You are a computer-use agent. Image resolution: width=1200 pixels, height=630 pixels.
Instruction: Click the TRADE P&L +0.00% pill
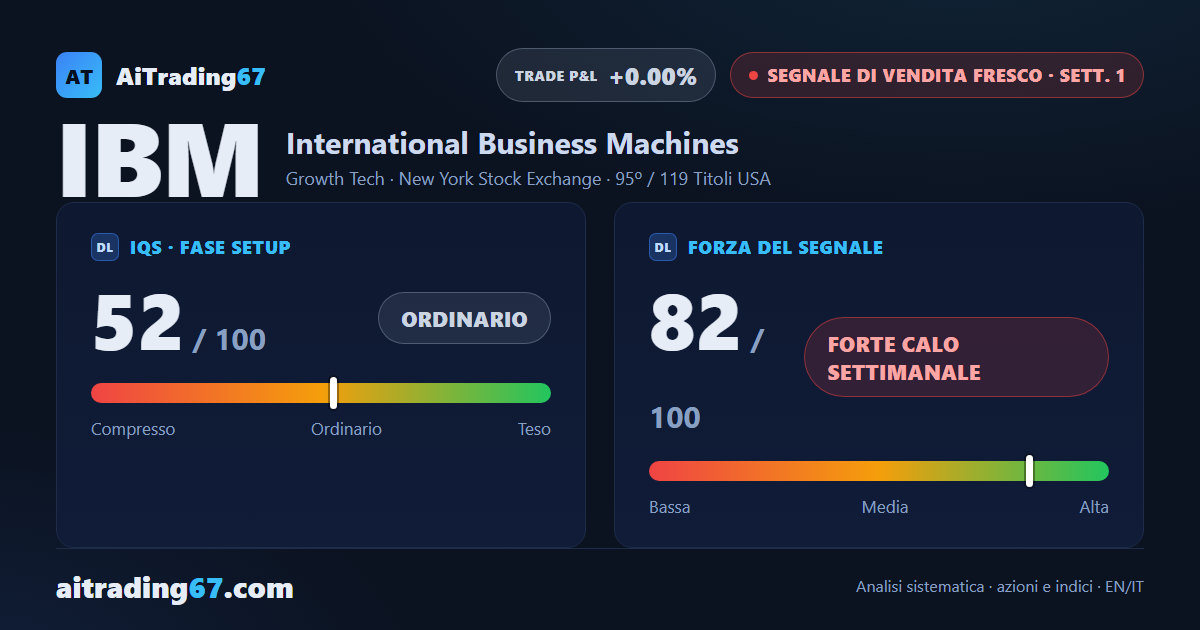tap(606, 75)
